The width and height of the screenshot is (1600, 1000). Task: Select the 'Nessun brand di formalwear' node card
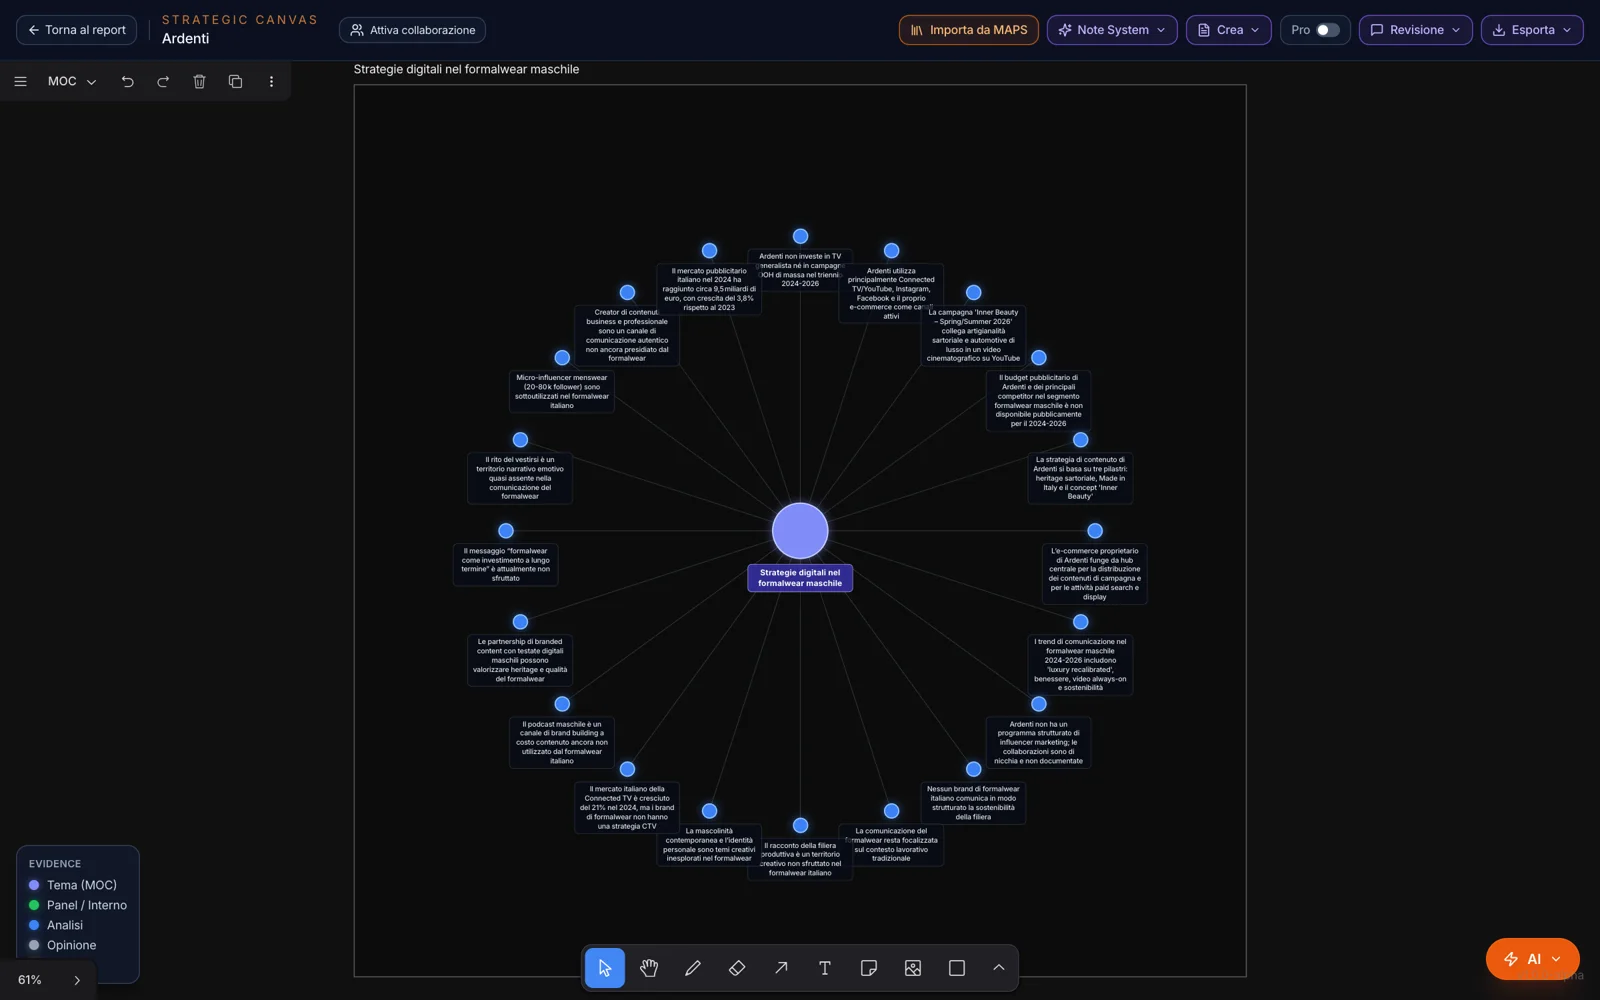(973, 803)
